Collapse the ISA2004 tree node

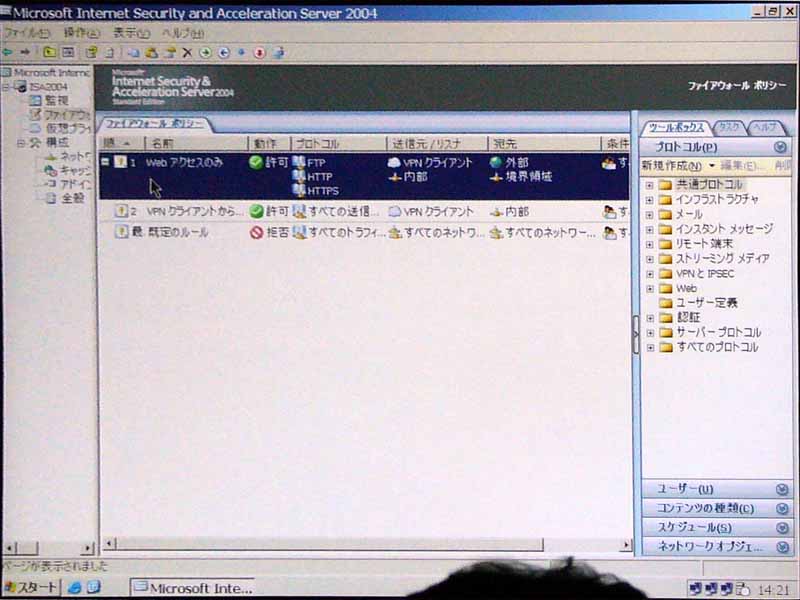coord(6,87)
